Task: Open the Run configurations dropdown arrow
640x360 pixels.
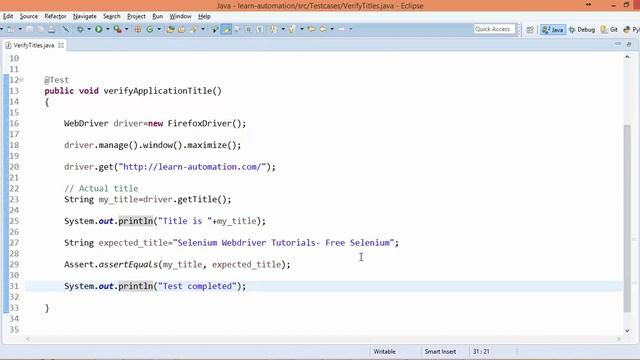Action: pyautogui.click(x=108, y=29)
